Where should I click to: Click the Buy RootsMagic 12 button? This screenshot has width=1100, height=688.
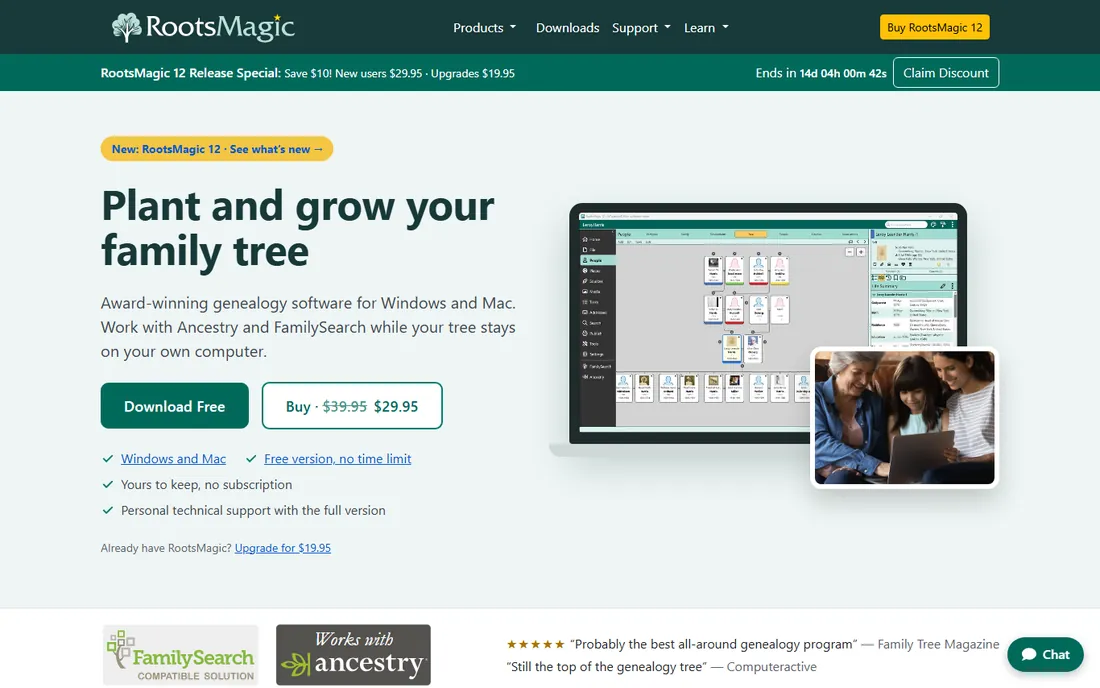(934, 27)
